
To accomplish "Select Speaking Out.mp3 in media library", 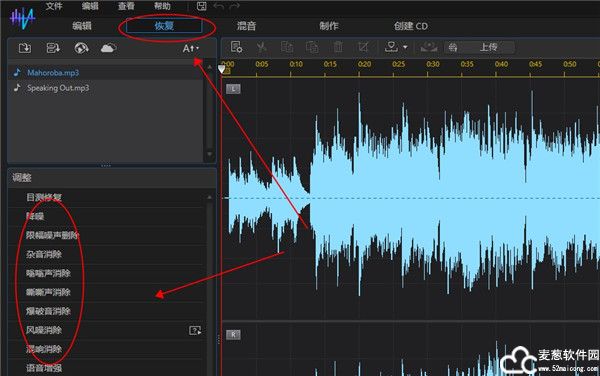I will [58, 88].
